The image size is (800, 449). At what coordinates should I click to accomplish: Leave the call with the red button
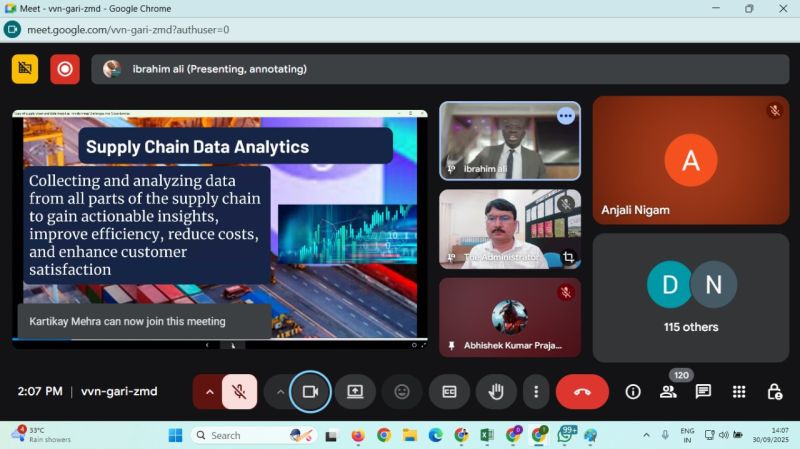point(582,392)
